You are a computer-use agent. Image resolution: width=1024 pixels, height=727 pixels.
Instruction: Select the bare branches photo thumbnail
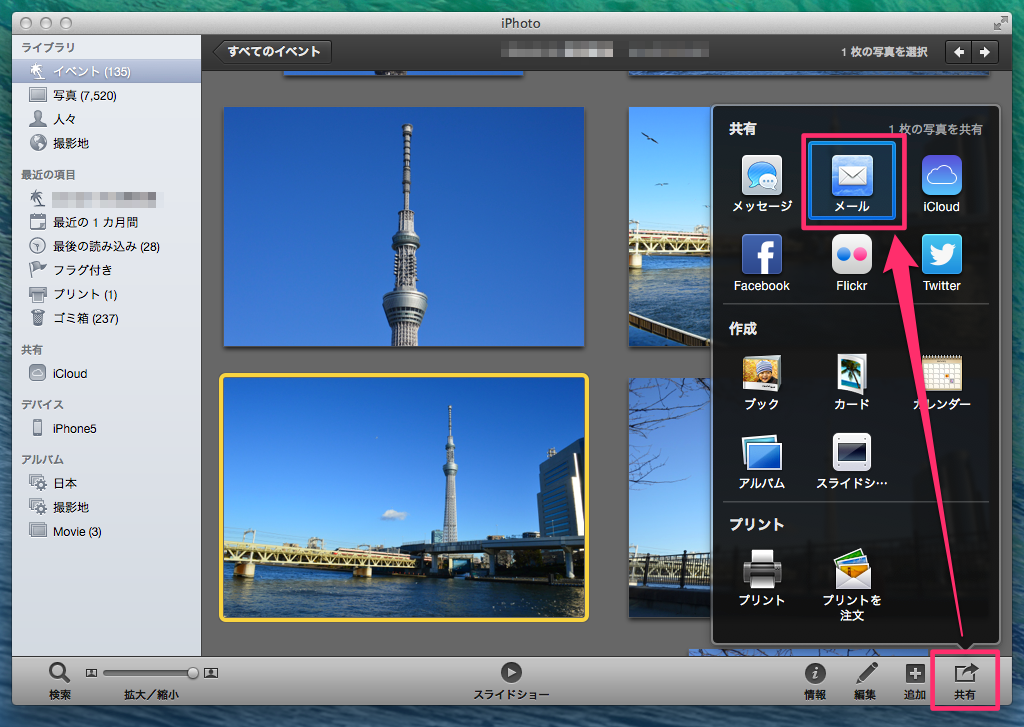(669, 497)
